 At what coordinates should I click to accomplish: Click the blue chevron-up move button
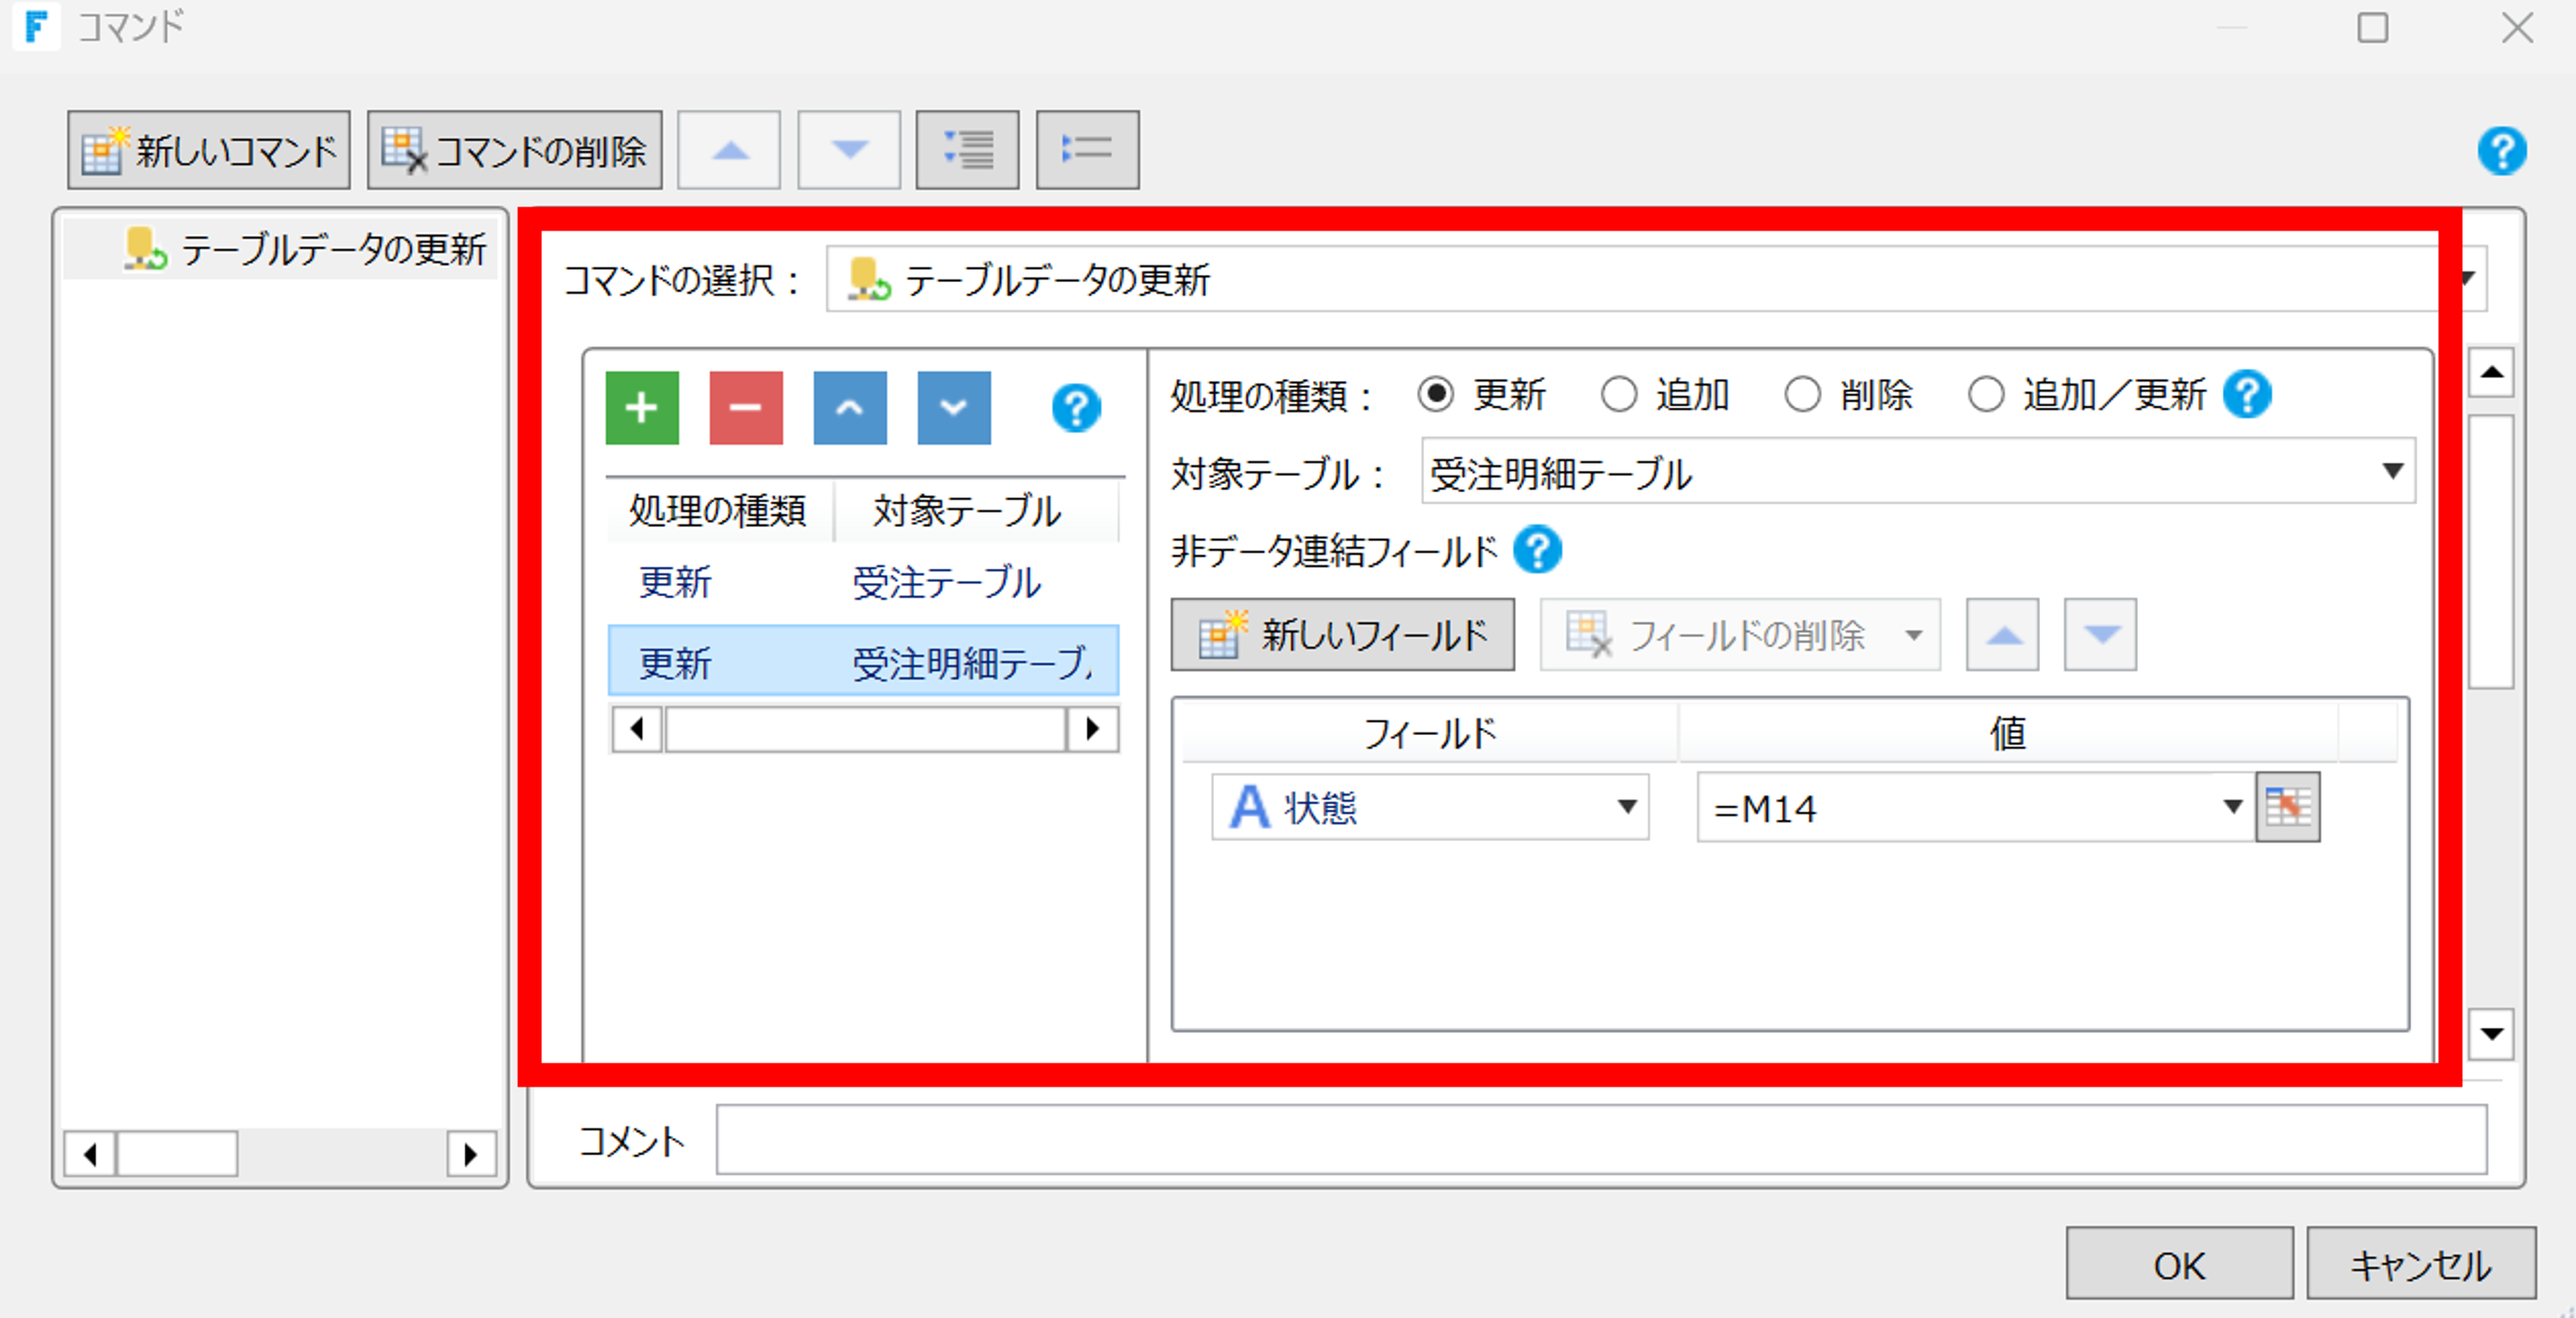click(x=849, y=408)
